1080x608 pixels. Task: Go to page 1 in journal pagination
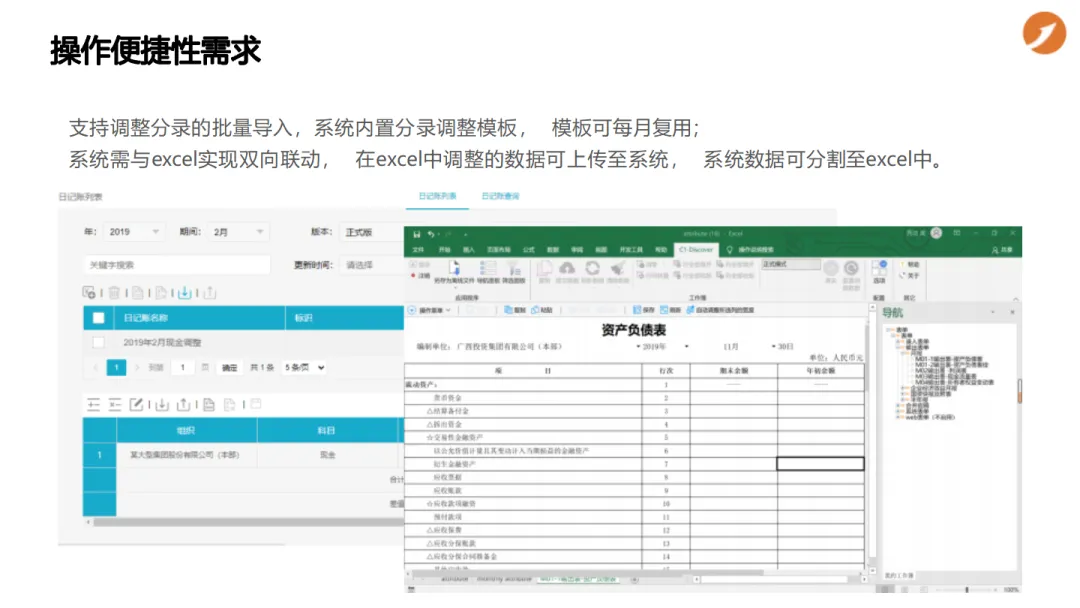116,368
